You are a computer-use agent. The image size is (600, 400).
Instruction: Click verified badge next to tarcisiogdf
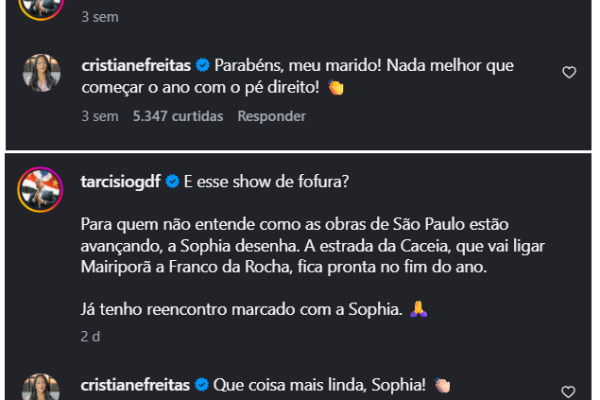(172, 181)
